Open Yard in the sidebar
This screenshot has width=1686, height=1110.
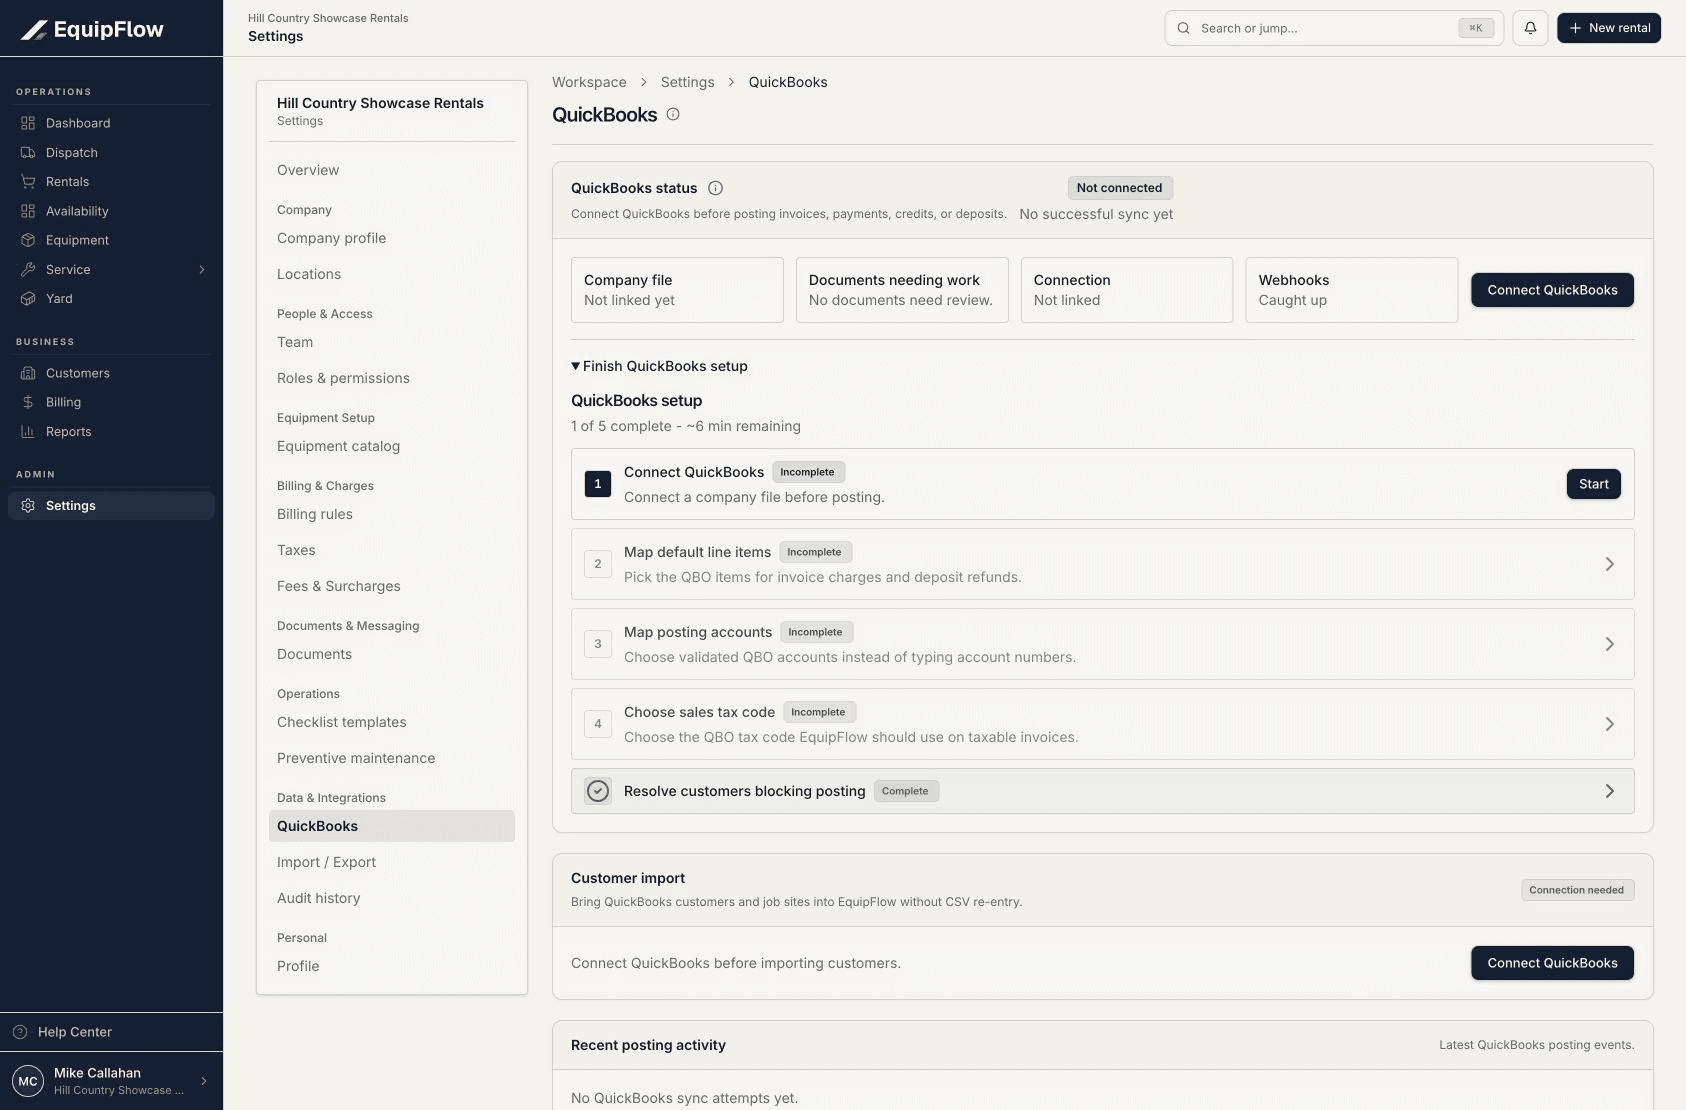(111, 298)
